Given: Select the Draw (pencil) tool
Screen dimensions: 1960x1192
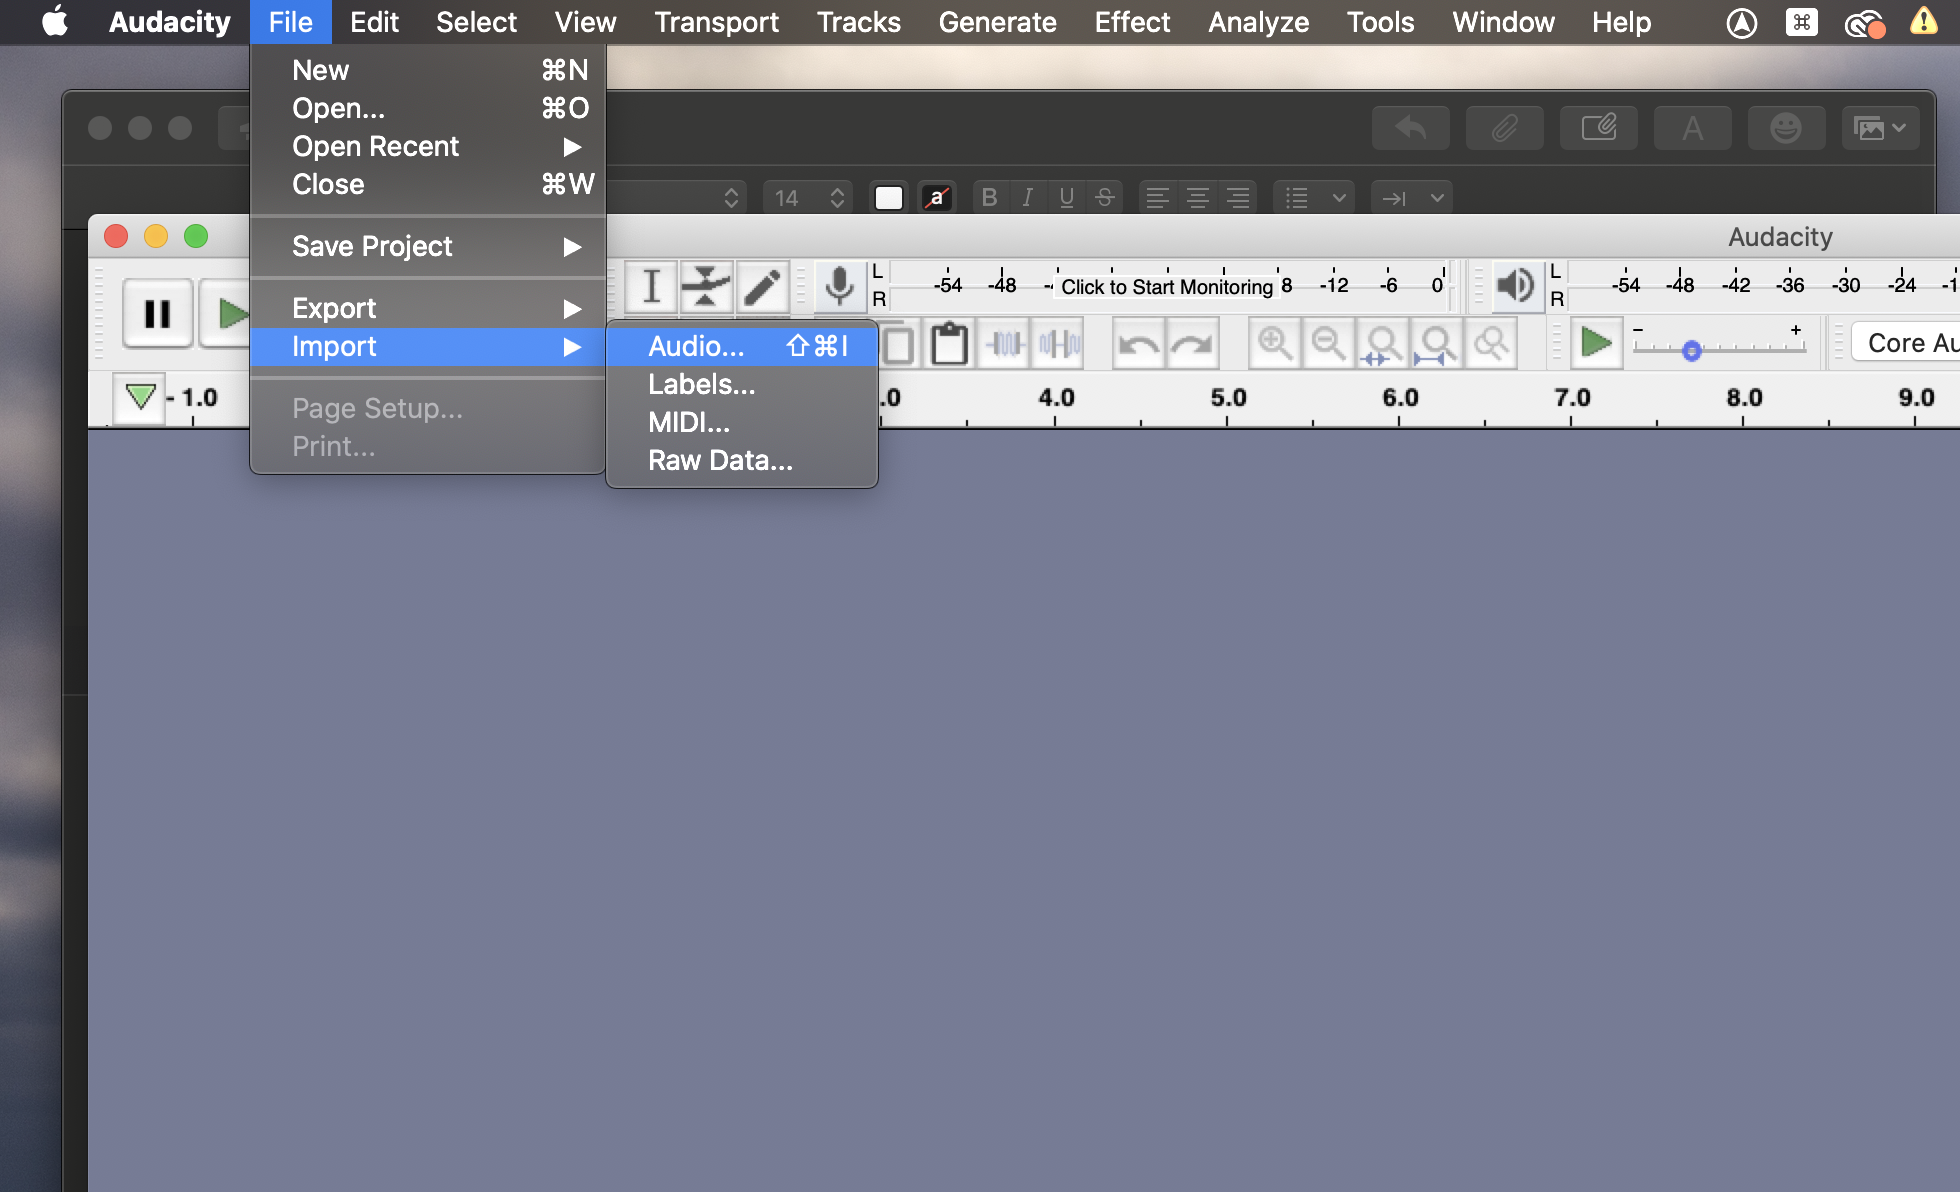Looking at the screenshot, I should [x=762, y=287].
